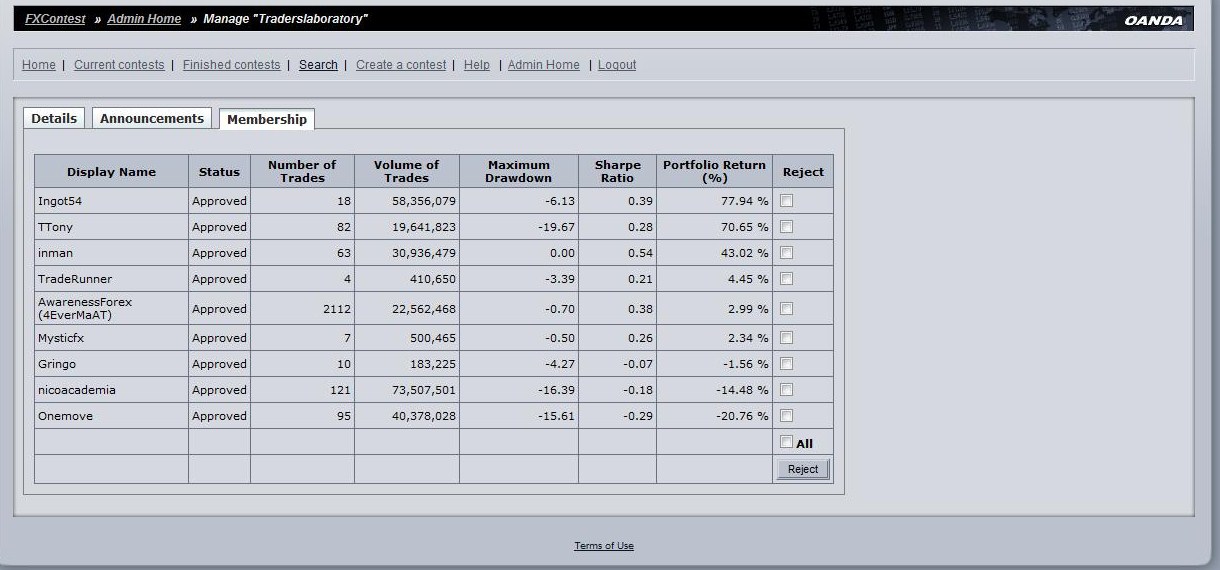The image size is (1220, 570).
Task: Click the 77.94 % portfolio return
Action: [745, 201]
